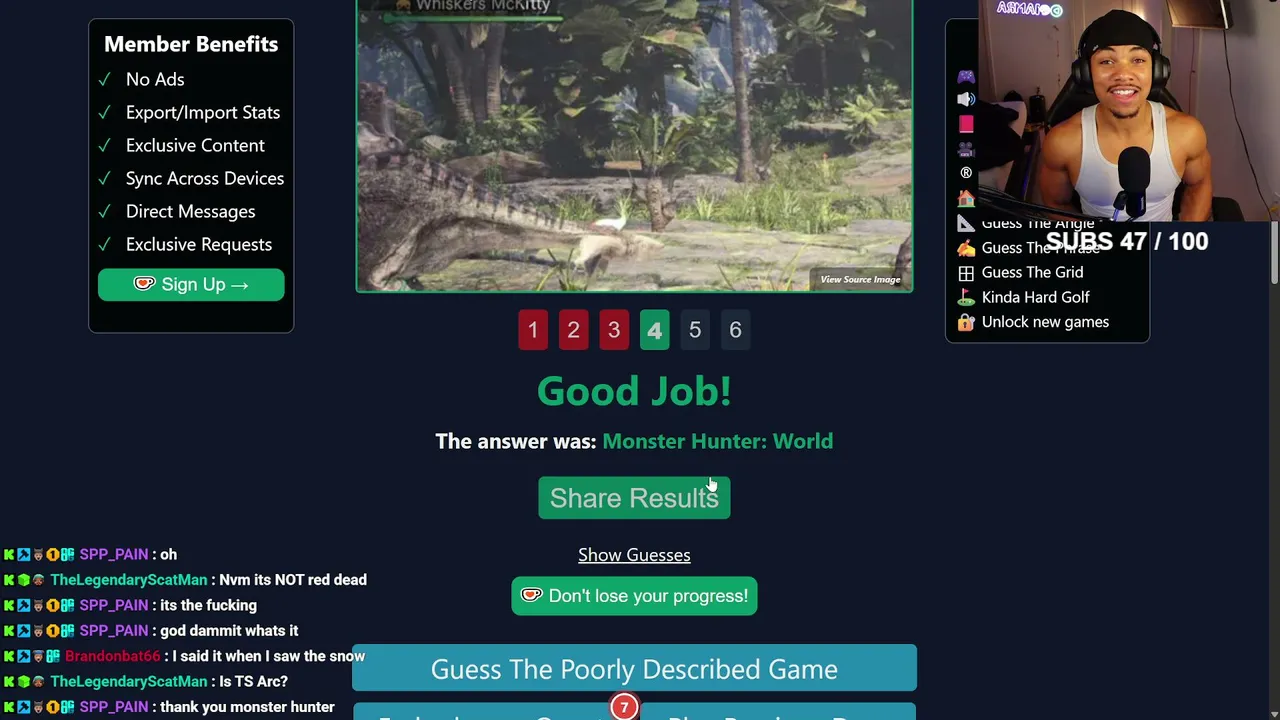Click chat message 'Is TS Arc?'

pos(253,681)
